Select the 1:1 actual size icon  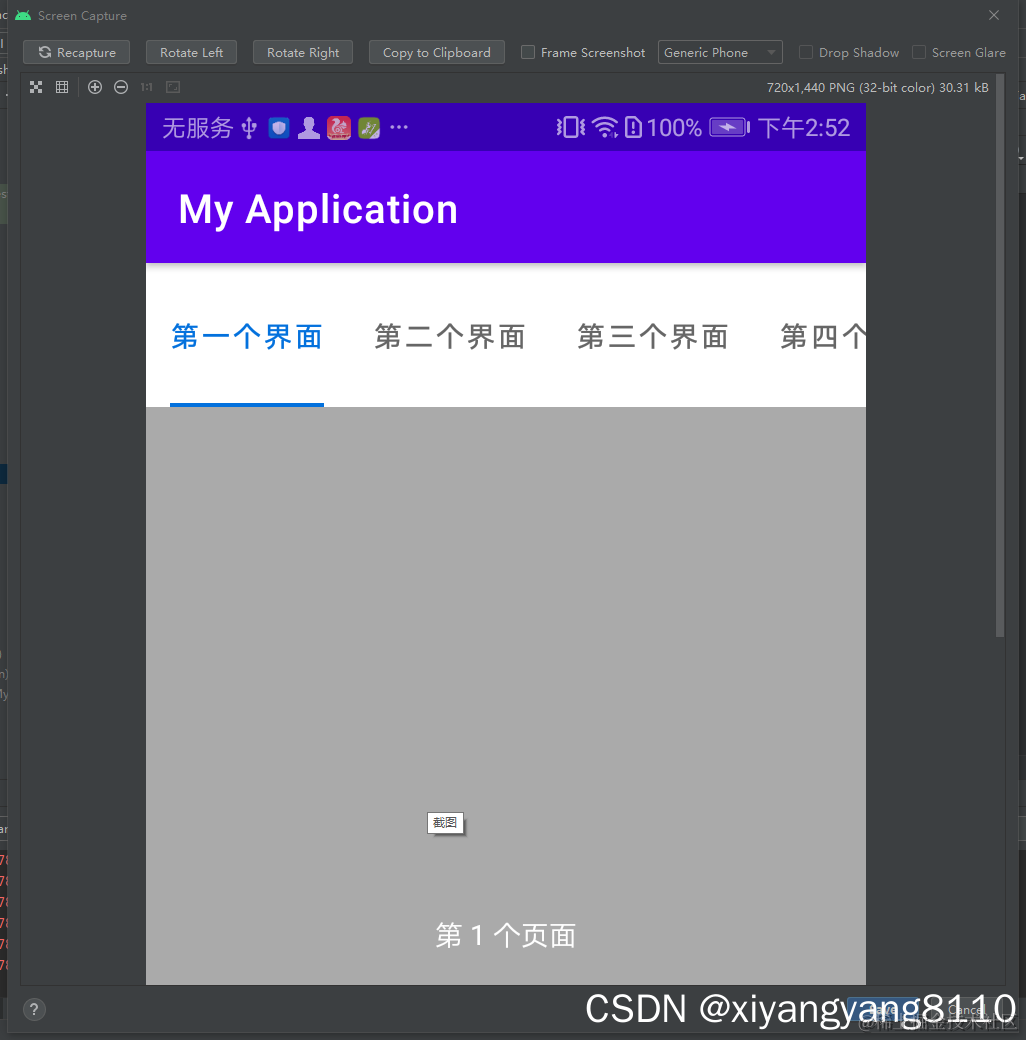[x=146, y=87]
